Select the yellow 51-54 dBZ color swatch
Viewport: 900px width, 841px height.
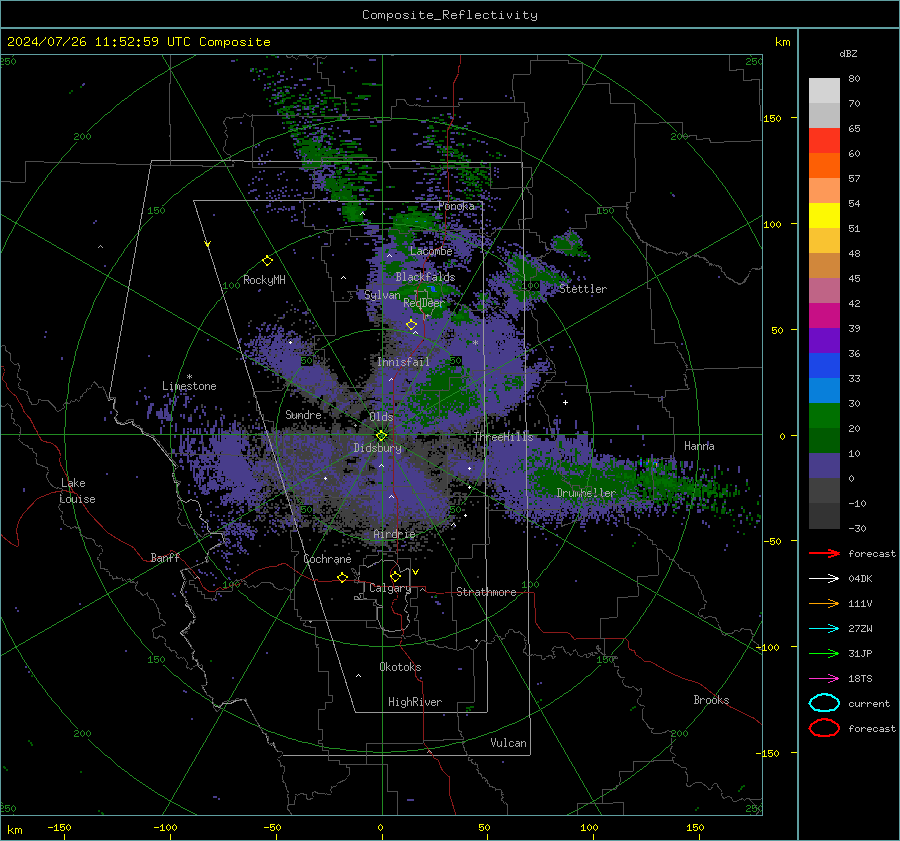824,216
